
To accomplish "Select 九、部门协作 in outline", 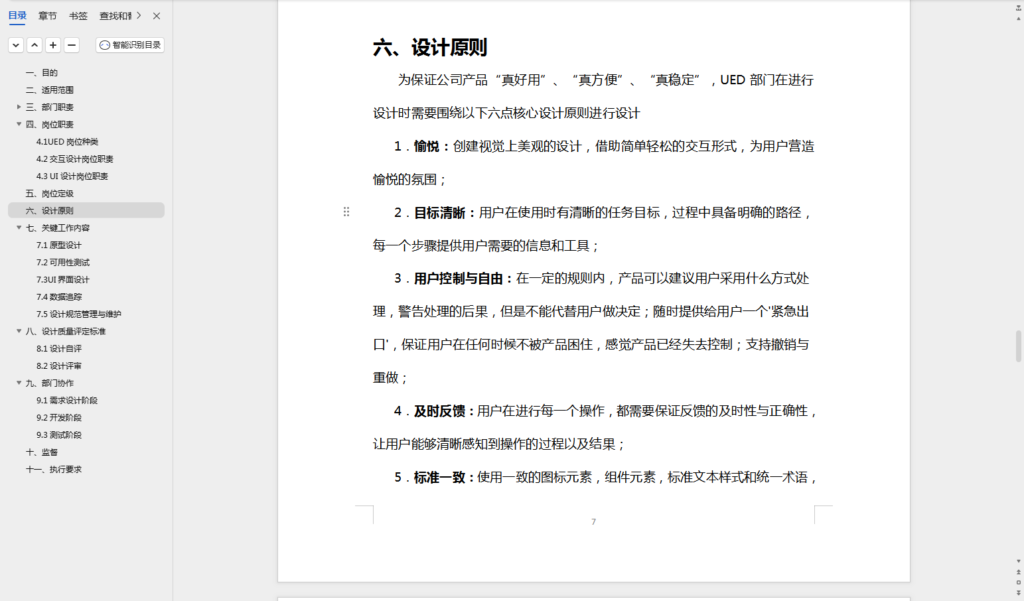I will pos(50,383).
